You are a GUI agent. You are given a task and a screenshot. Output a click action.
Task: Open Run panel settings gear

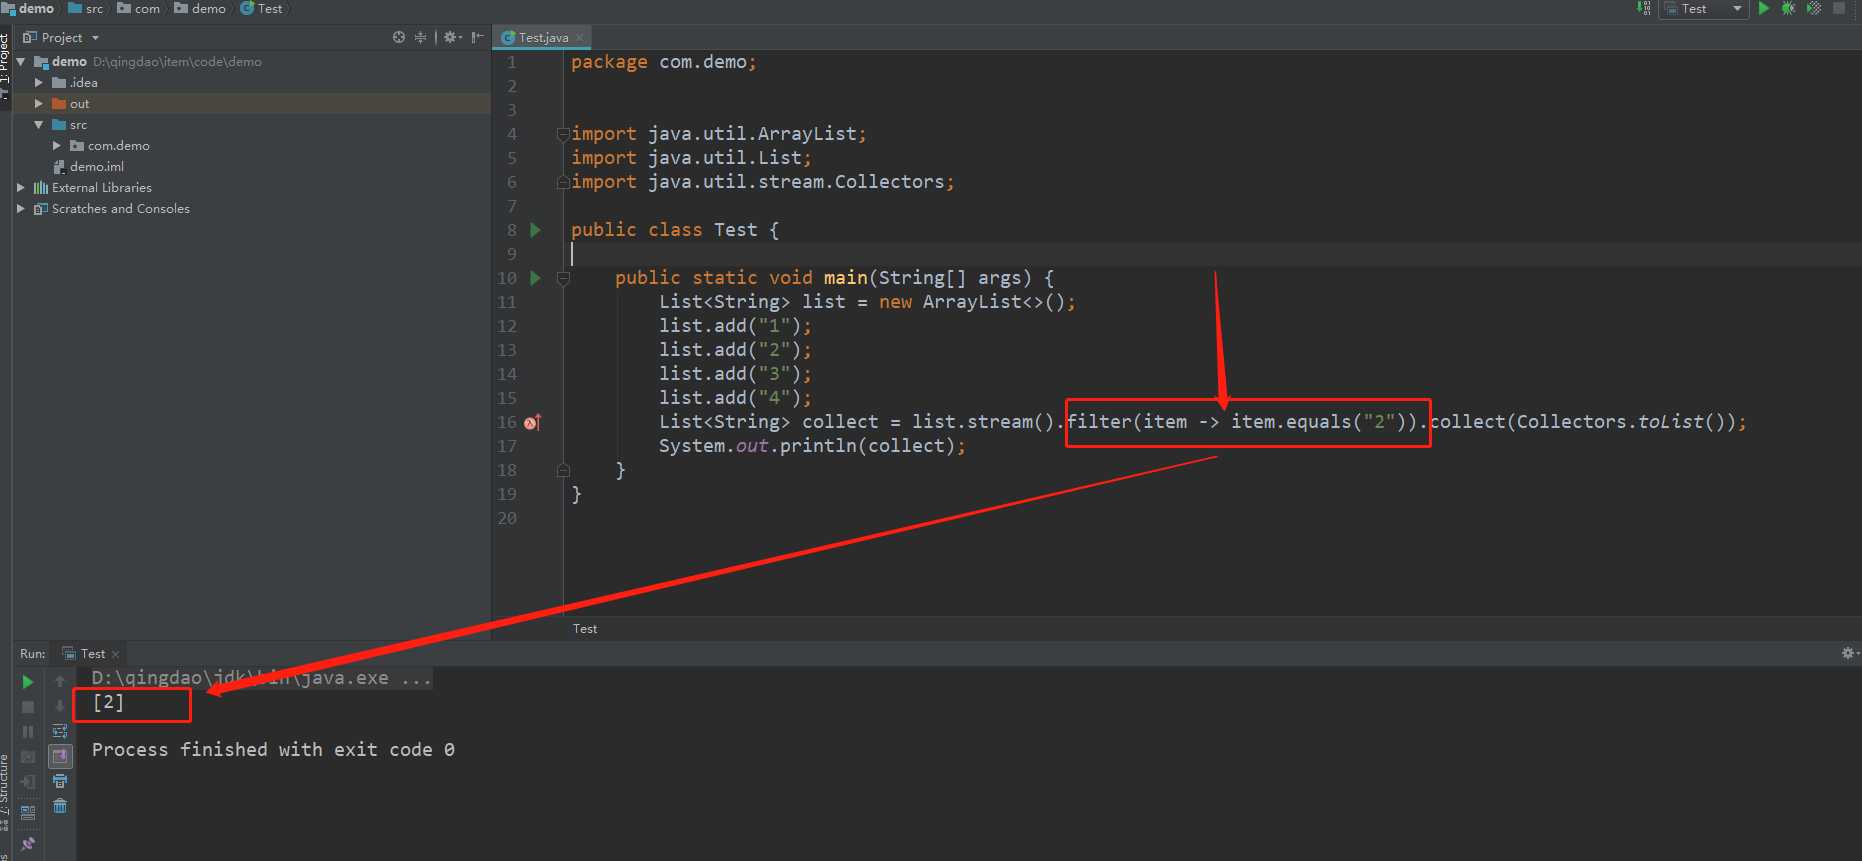(1848, 653)
